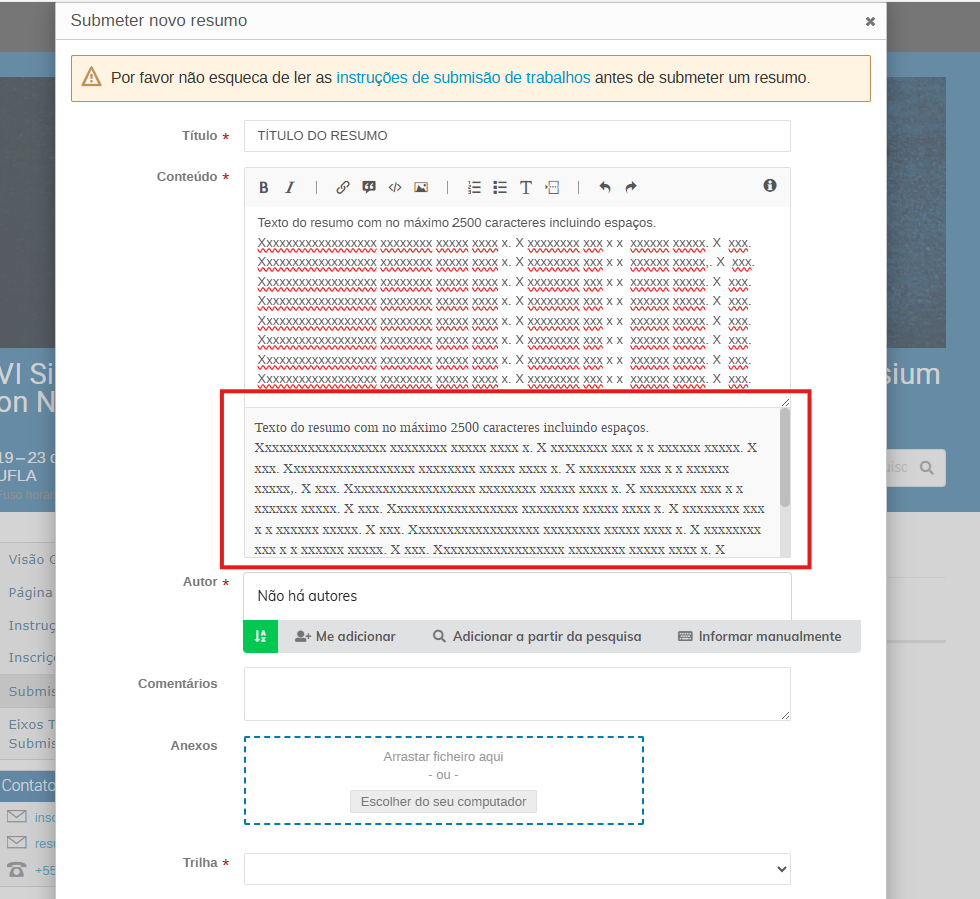Screen dimensions: 980x899
Task: Insert a blockquote in the editor
Action: pos(369,187)
